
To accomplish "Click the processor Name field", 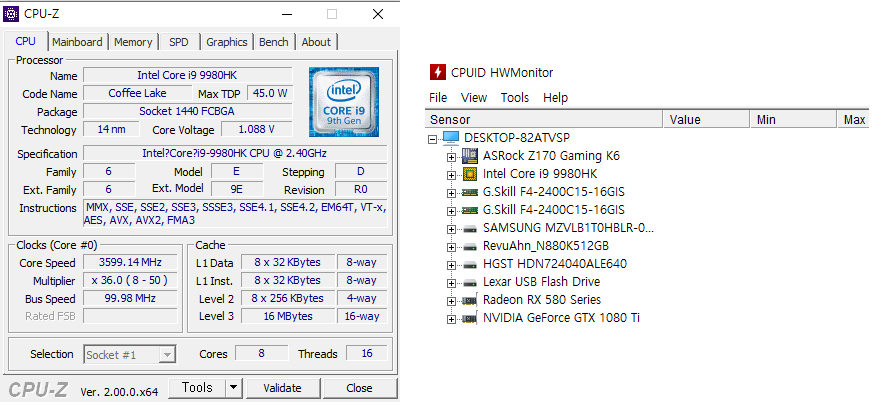I will coord(188,75).
